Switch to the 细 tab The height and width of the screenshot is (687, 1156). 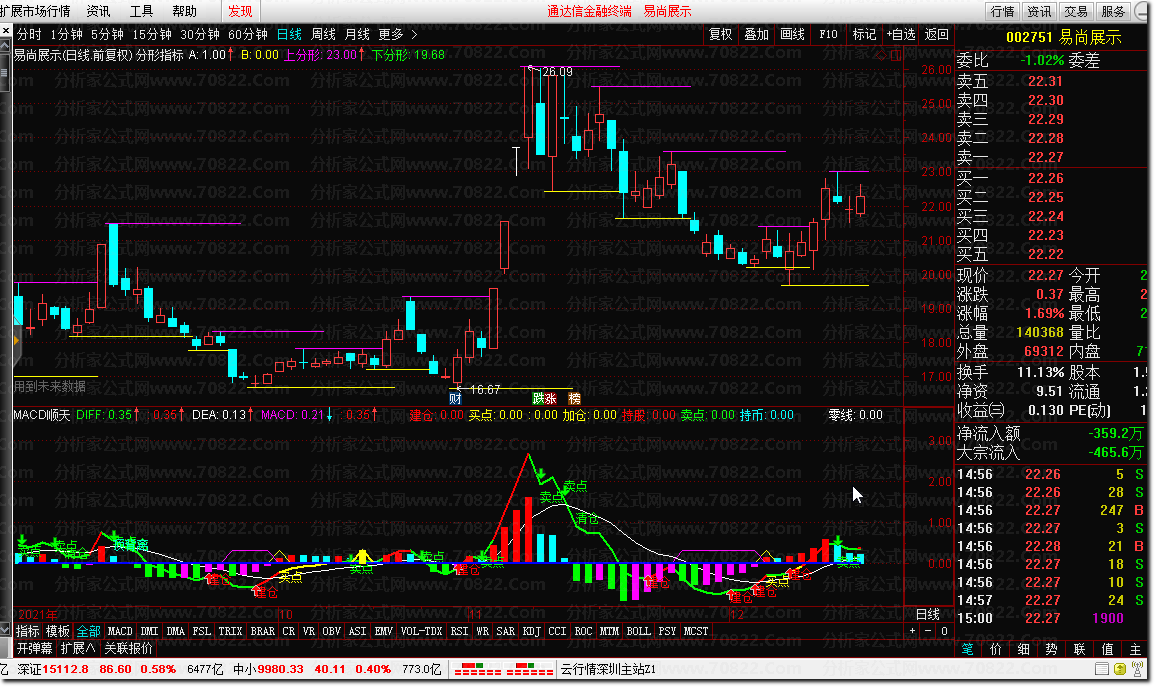coord(1024,649)
